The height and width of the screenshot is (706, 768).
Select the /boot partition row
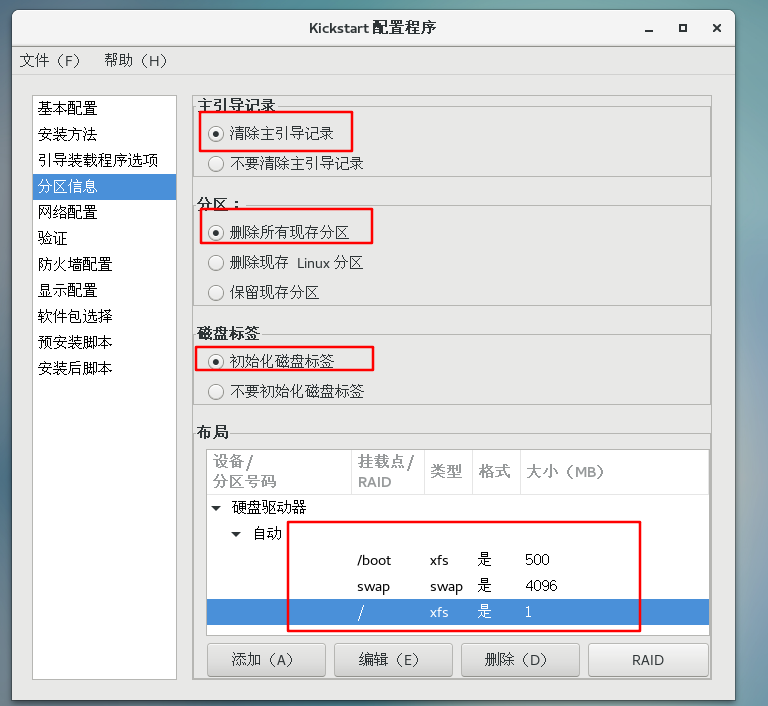point(457,560)
